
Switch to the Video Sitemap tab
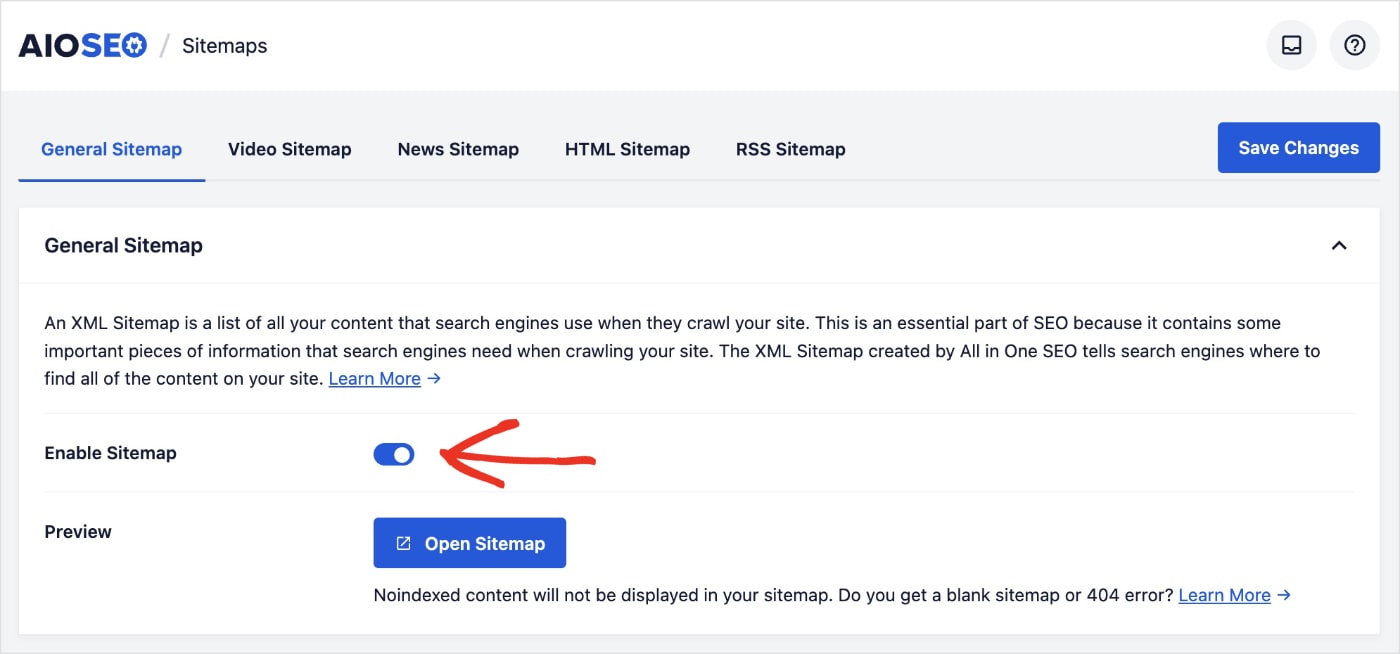pos(289,150)
